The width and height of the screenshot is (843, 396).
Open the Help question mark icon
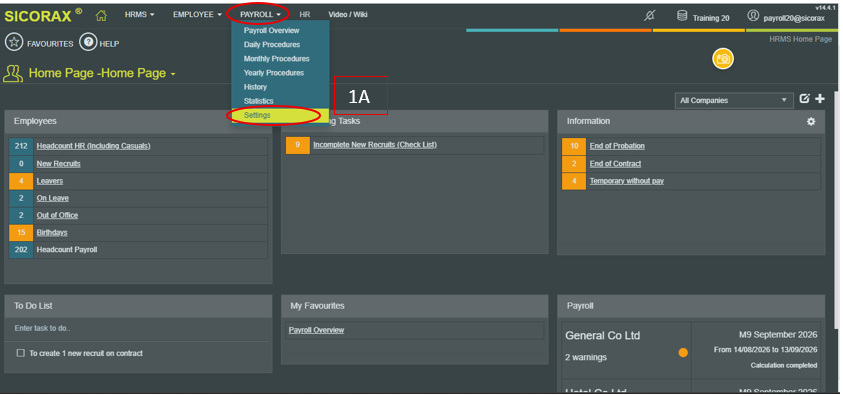(x=88, y=42)
